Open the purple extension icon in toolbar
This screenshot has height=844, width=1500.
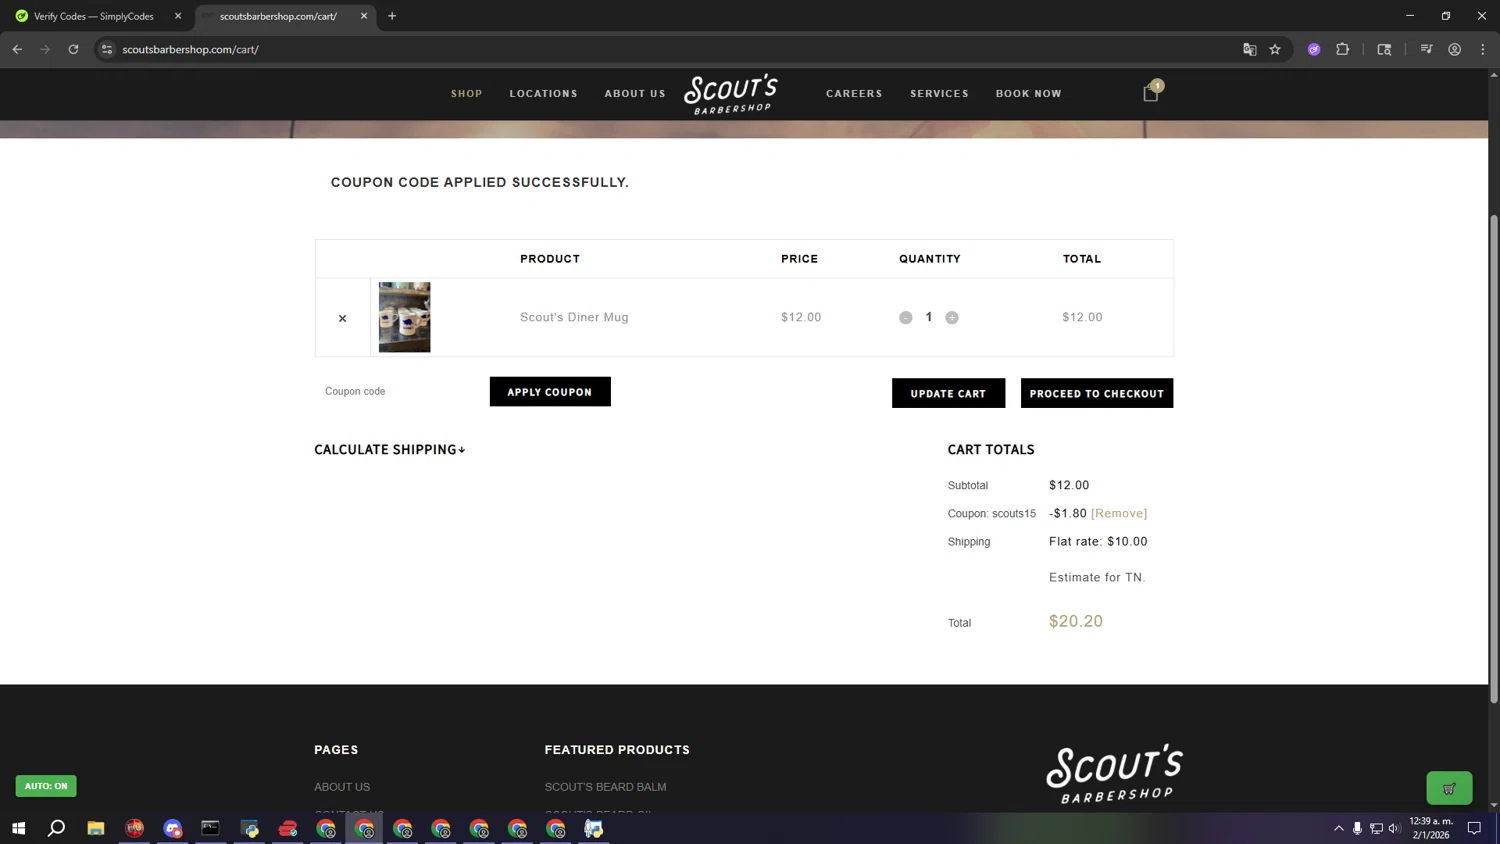1314,49
